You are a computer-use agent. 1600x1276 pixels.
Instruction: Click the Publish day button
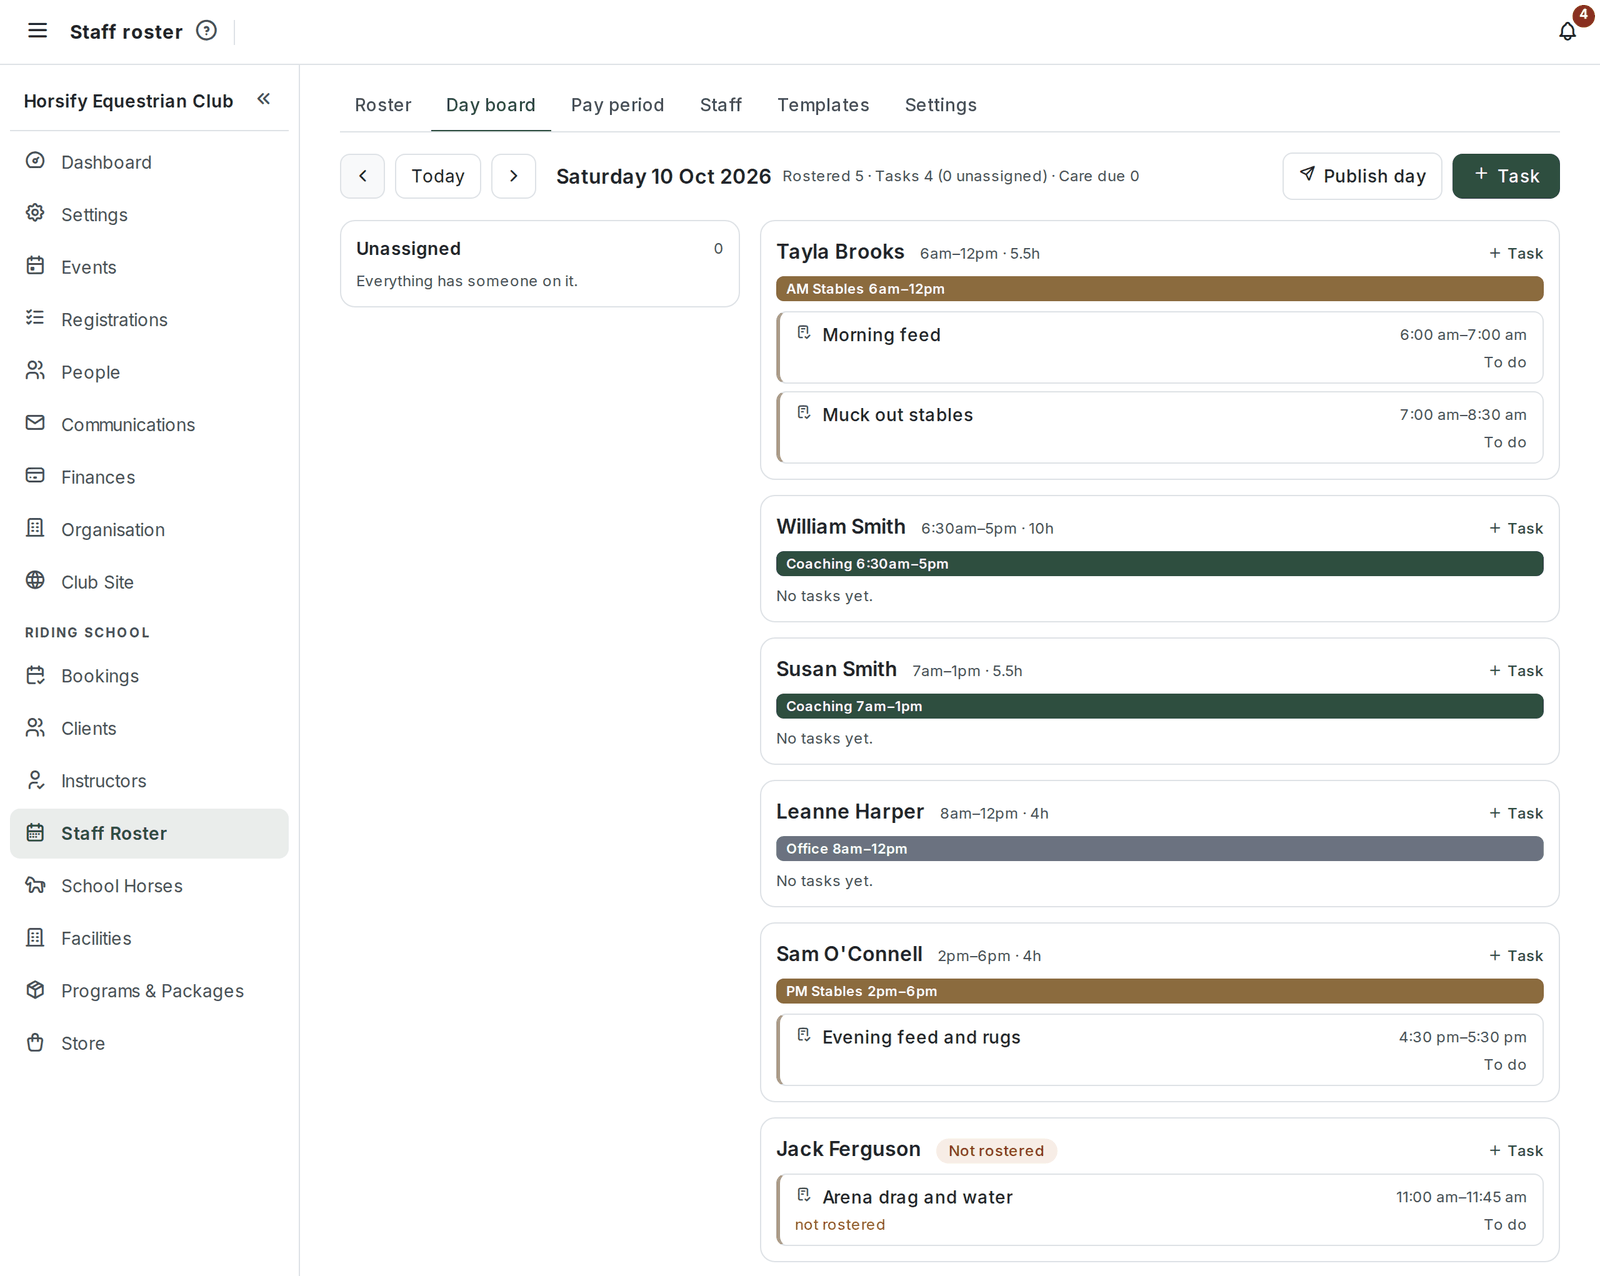1362,176
